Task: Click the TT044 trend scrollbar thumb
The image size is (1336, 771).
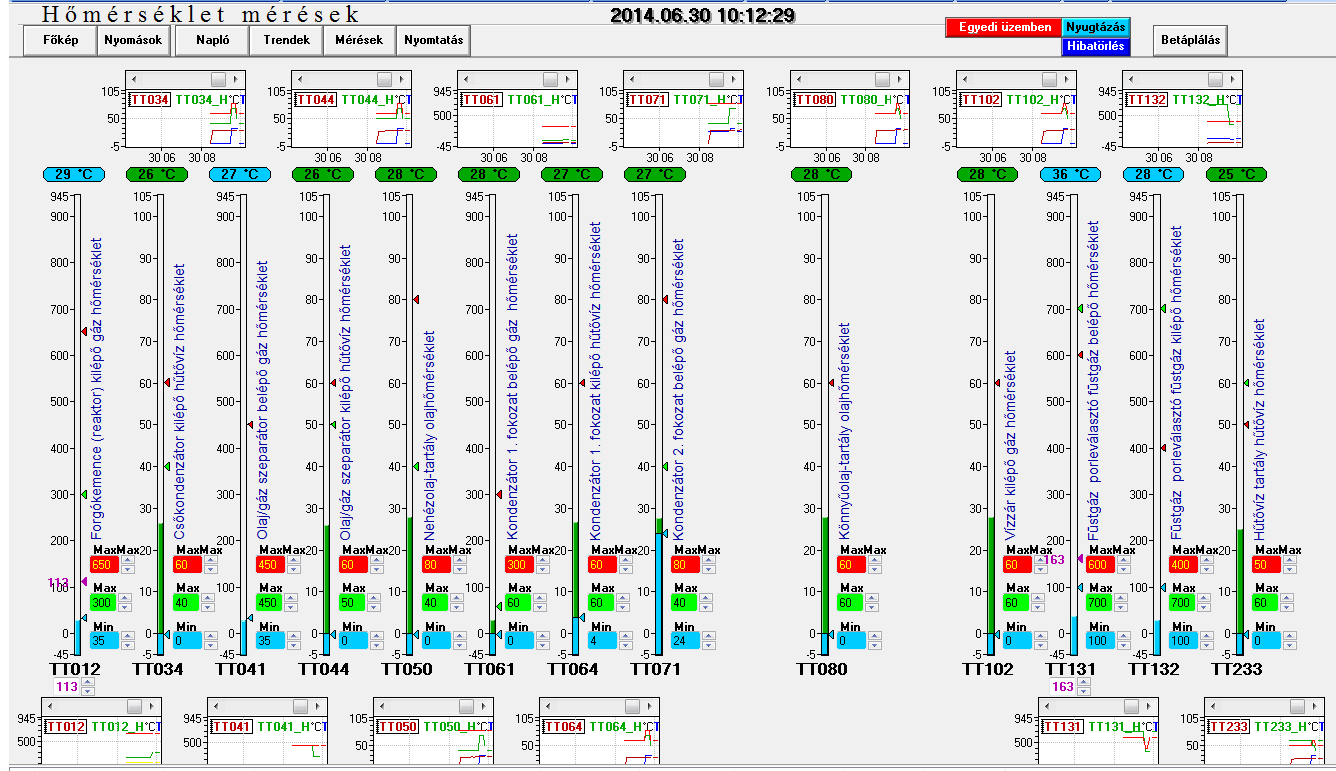Action: [x=385, y=79]
